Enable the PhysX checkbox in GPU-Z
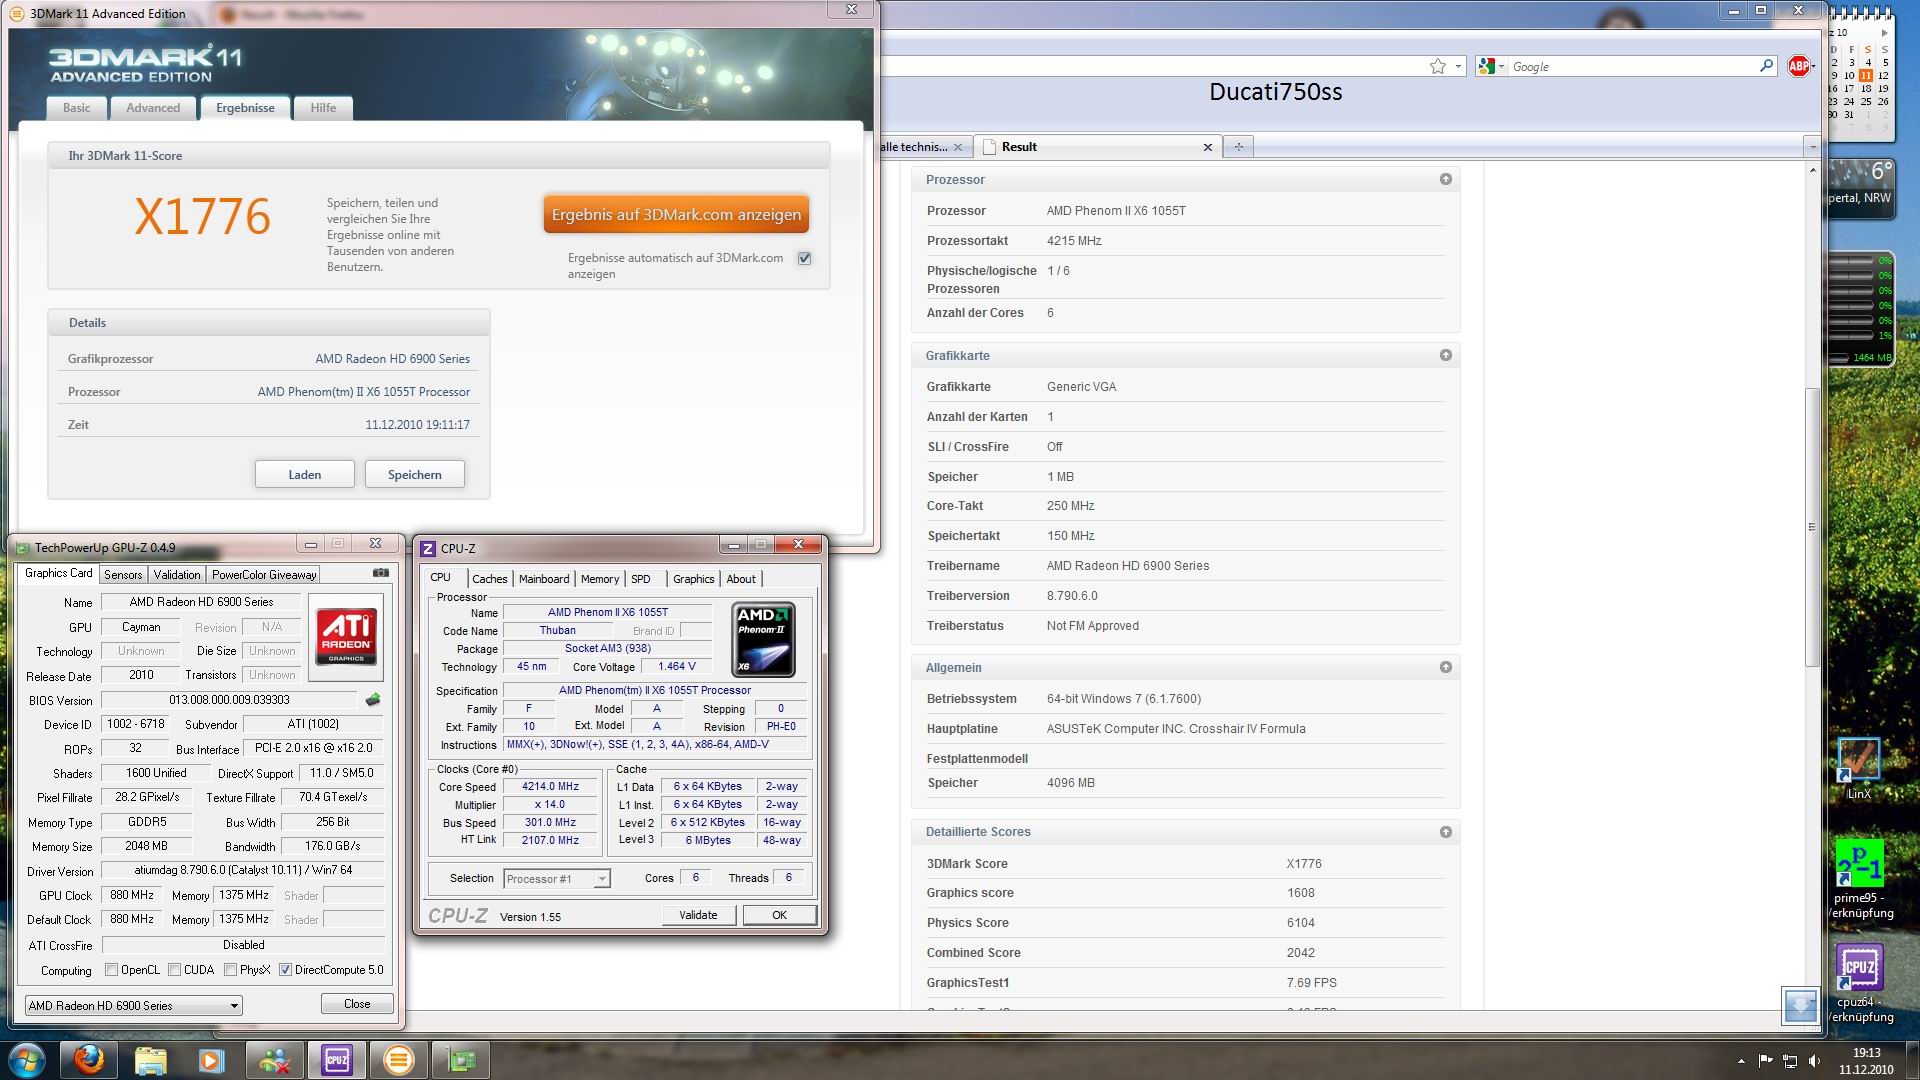1920x1080 pixels. click(x=231, y=970)
